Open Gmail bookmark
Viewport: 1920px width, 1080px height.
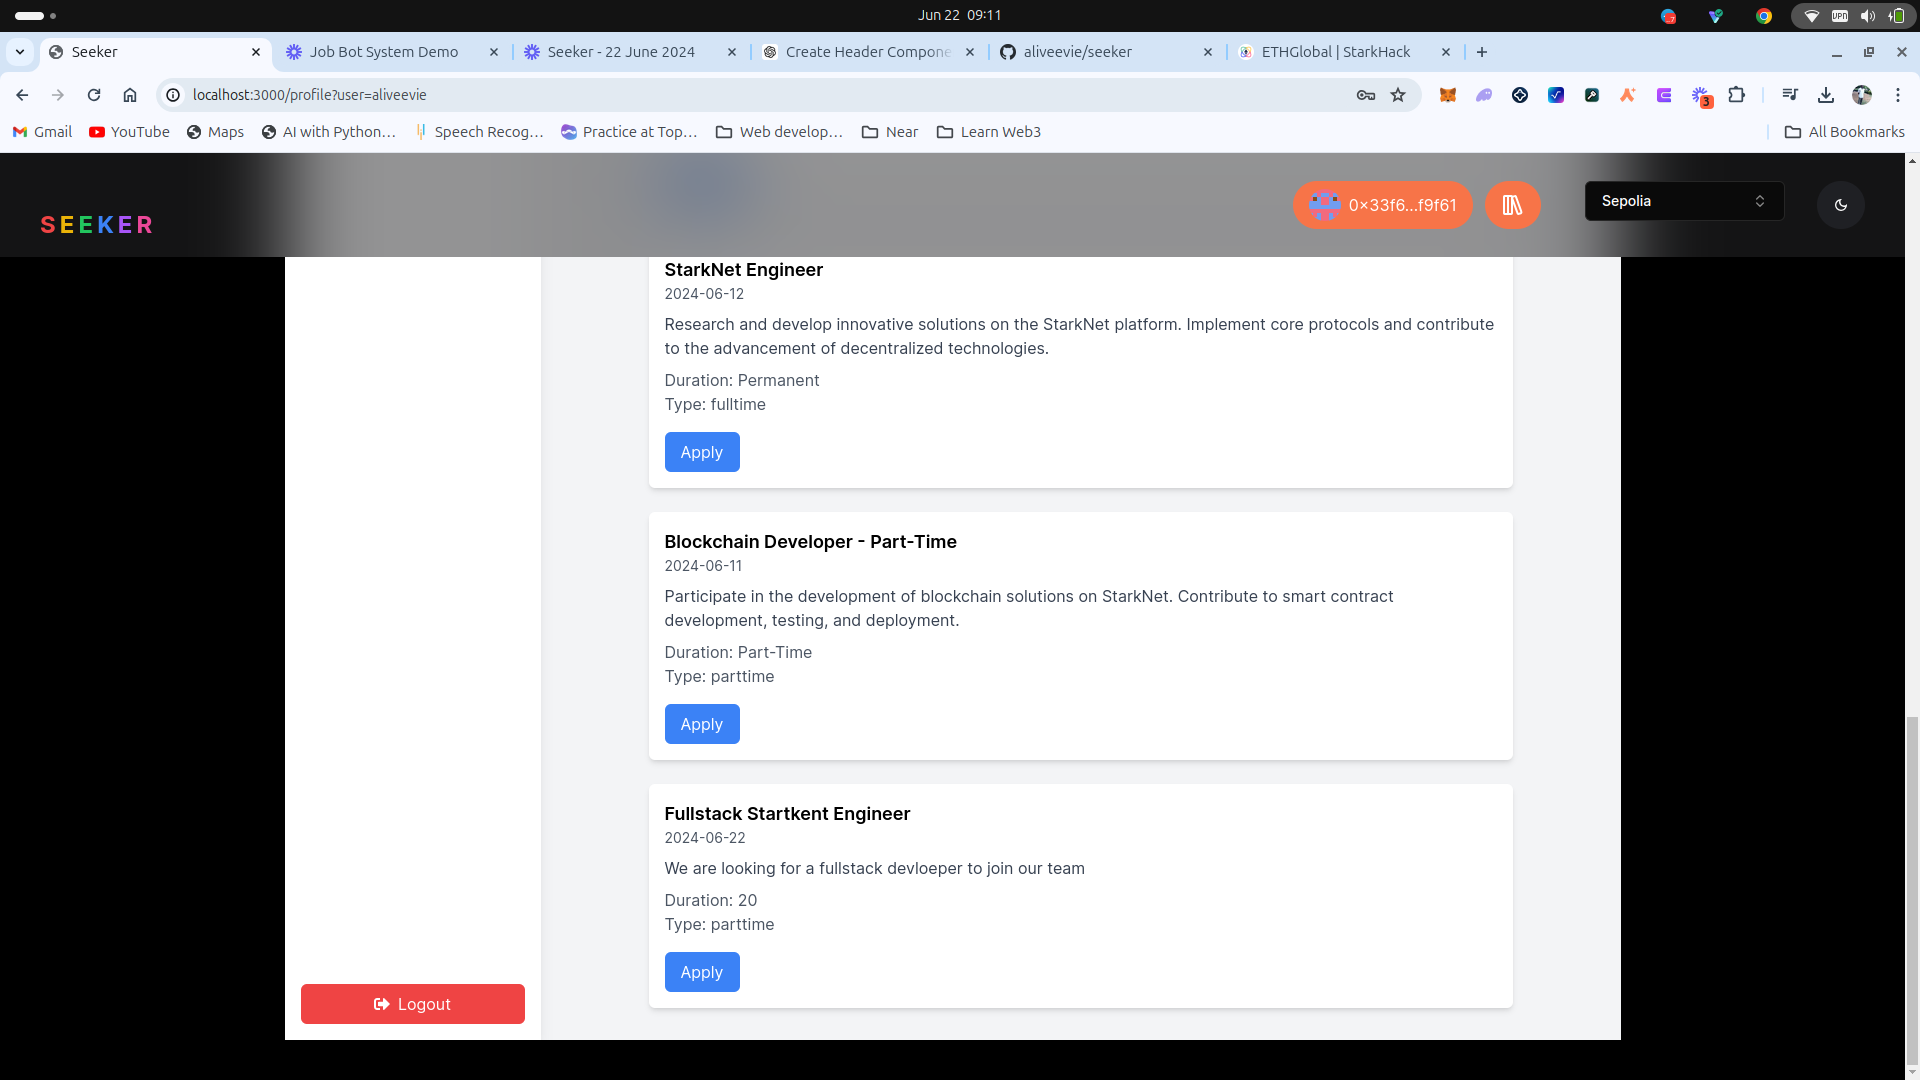[x=42, y=132]
